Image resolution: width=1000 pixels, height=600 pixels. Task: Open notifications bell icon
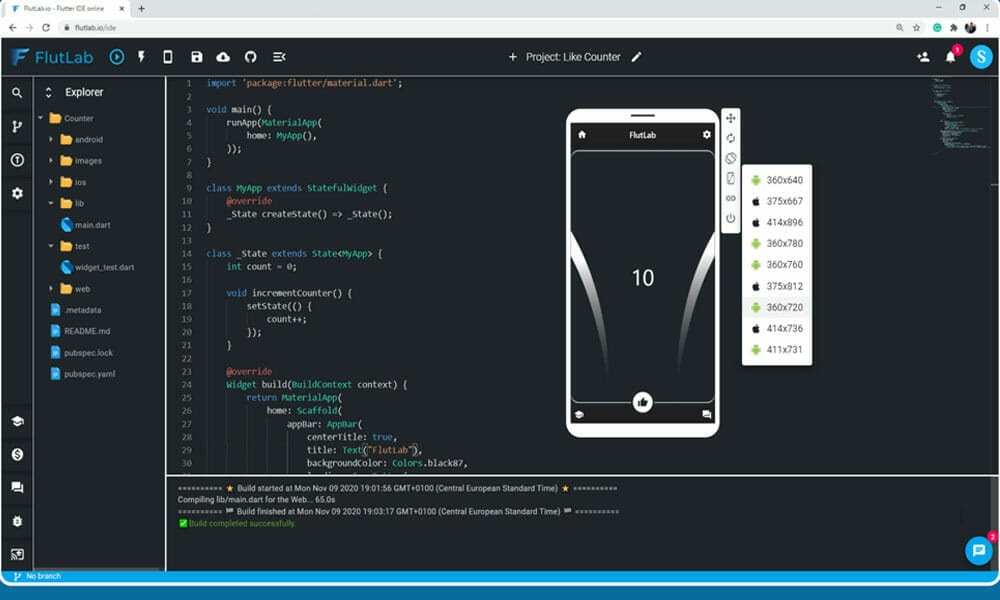tap(951, 57)
